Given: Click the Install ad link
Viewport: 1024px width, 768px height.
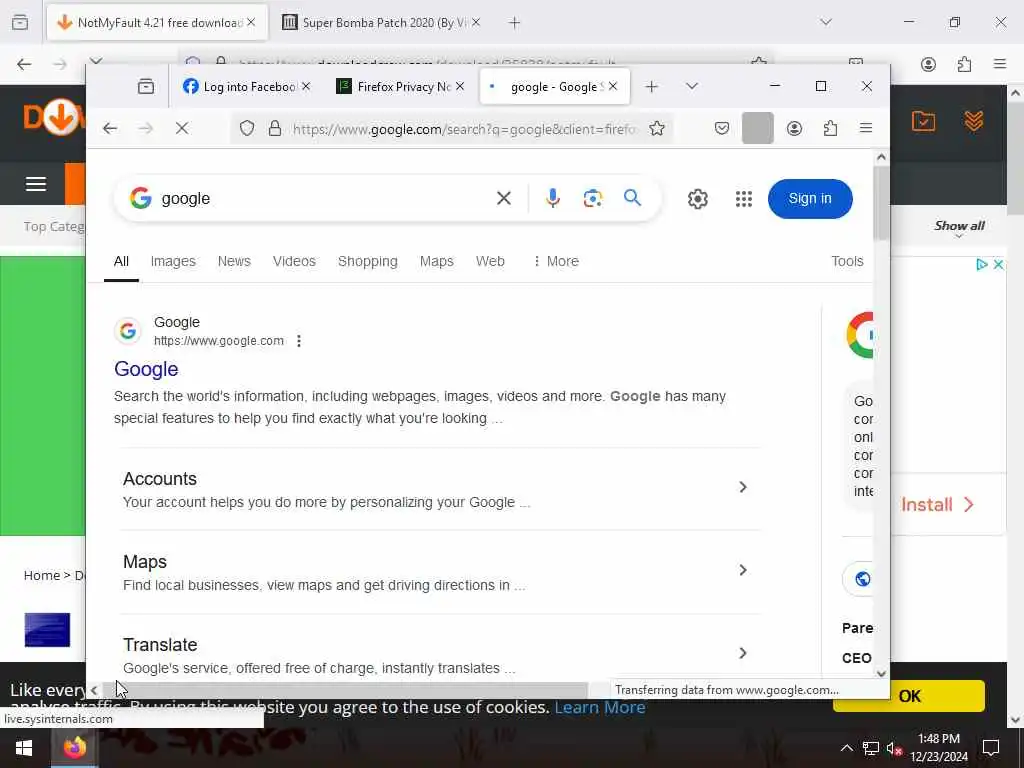Looking at the screenshot, I should 938,505.
